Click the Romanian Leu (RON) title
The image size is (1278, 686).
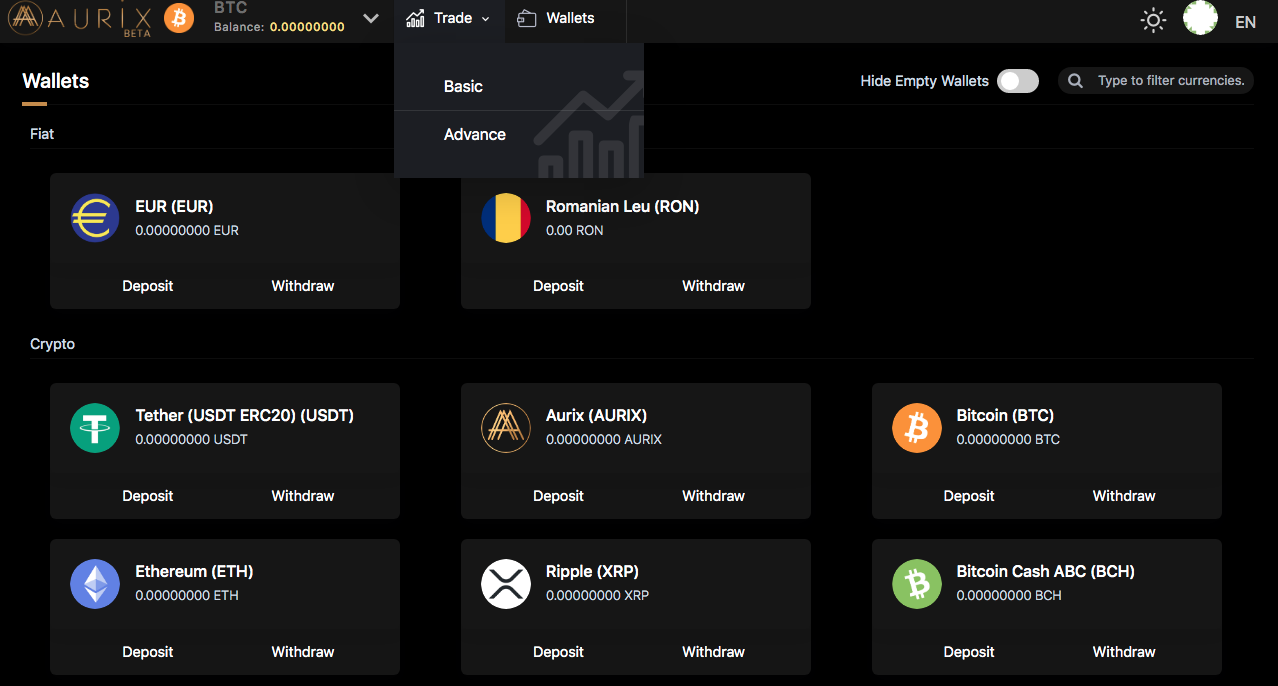tap(622, 207)
